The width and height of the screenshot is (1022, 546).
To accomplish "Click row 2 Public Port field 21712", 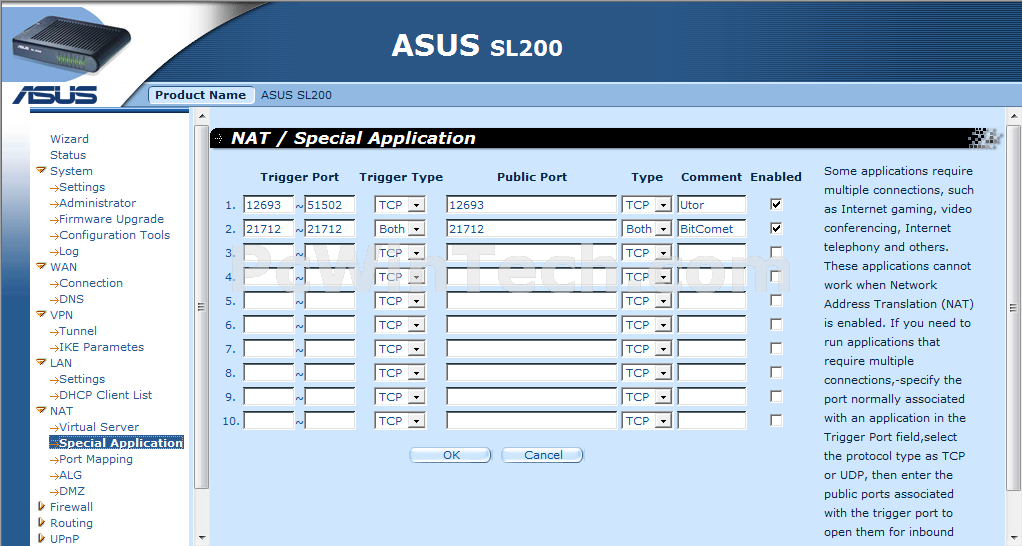I will tap(531, 229).
